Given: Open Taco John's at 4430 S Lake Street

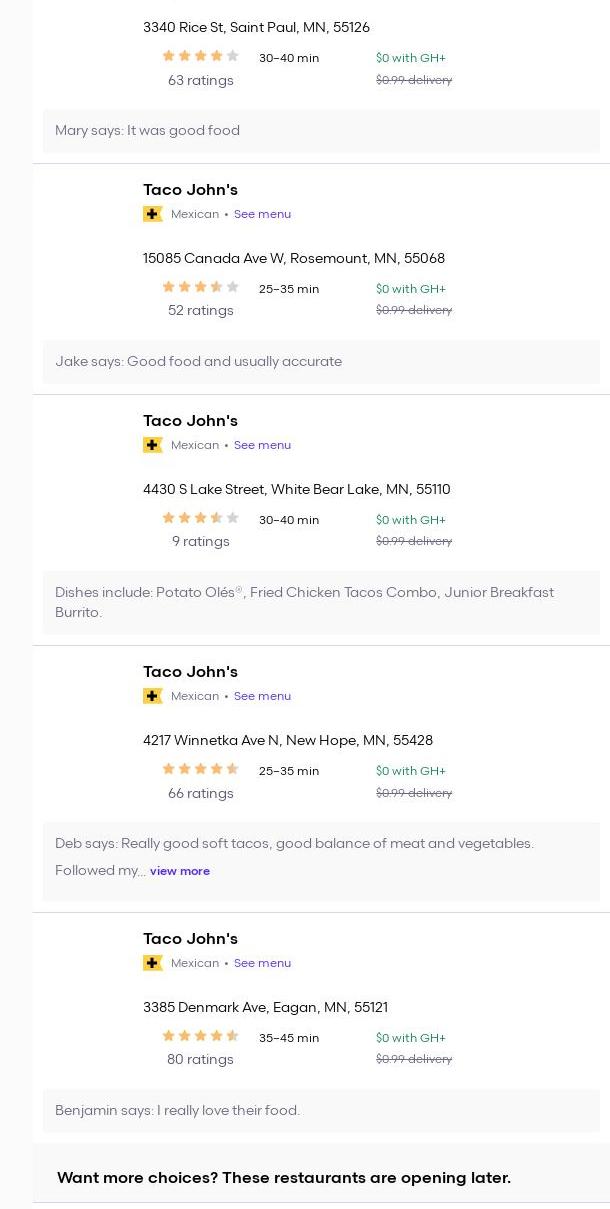Looking at the screenshot, I should [190, 421].
